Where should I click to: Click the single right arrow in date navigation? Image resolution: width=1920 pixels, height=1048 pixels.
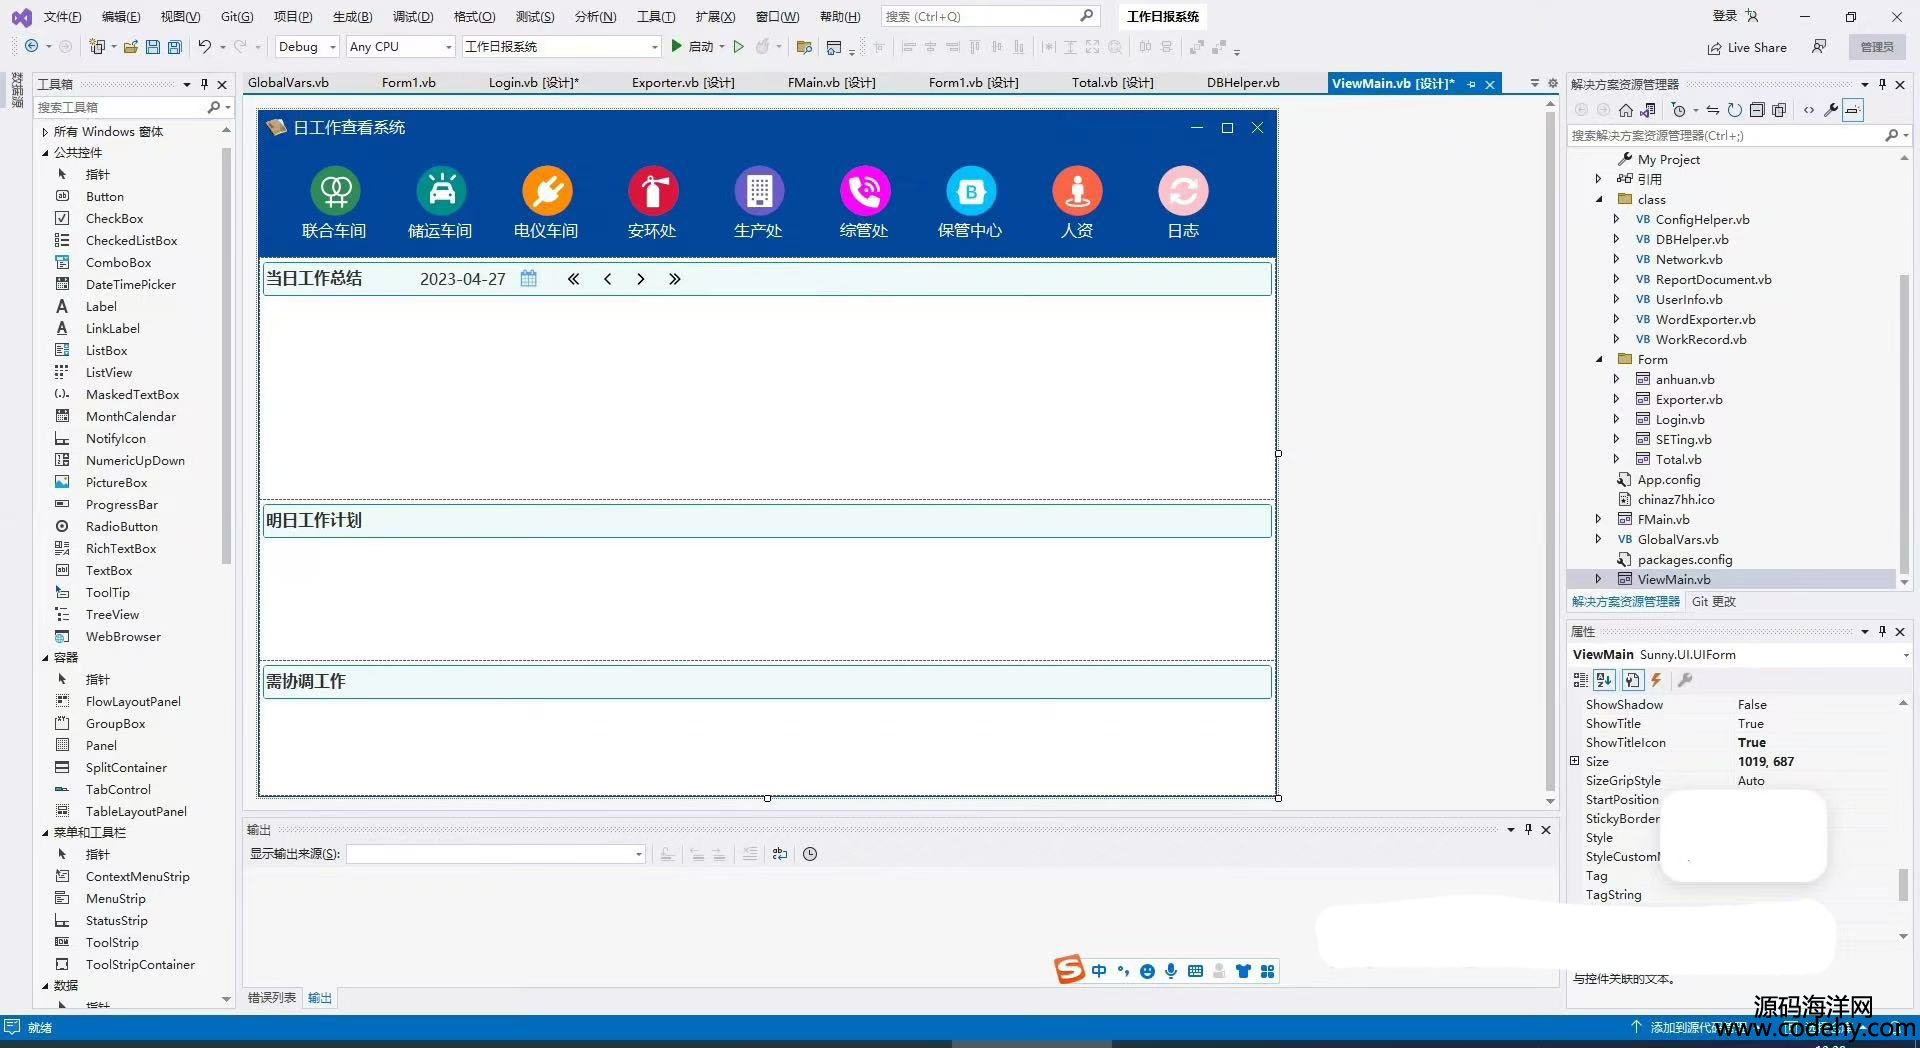tap(640, 279)
